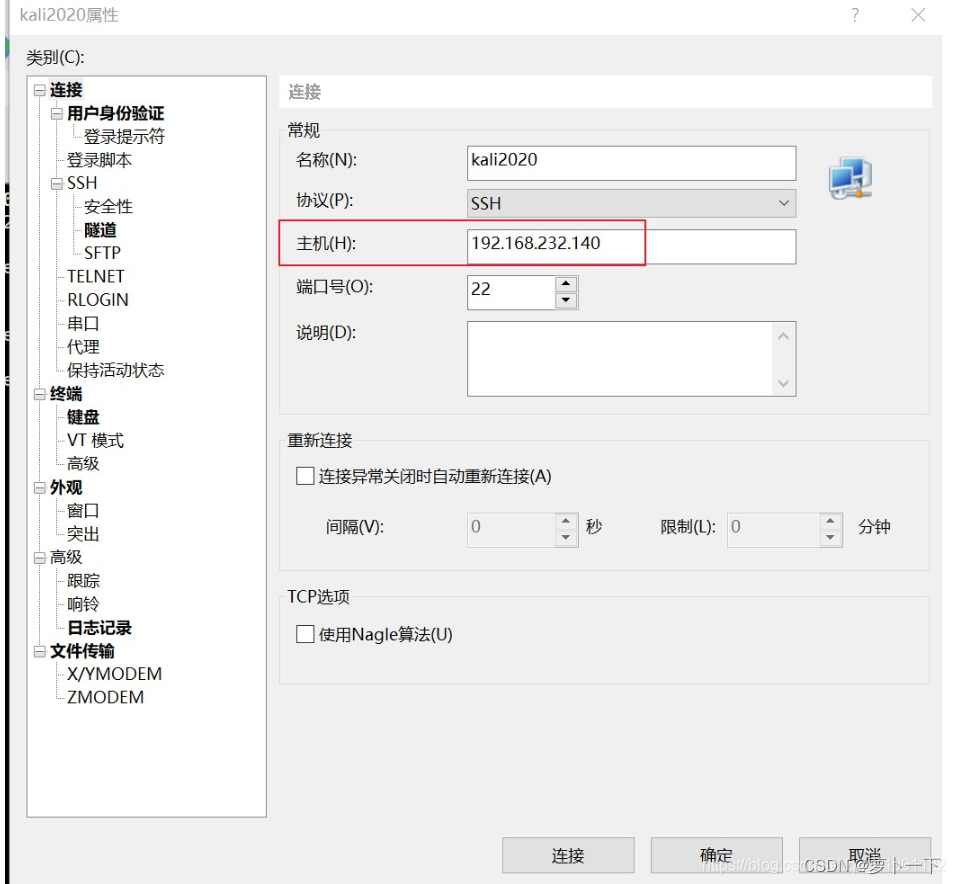This screenshot has width=956, height=884.
Task: Collapse the SSH tree node
Action: coord(57,184)
